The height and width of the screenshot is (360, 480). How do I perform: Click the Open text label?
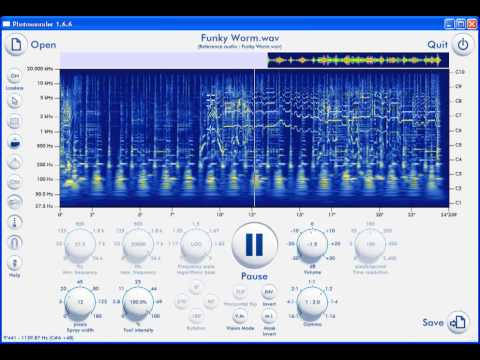click(43, 45)
